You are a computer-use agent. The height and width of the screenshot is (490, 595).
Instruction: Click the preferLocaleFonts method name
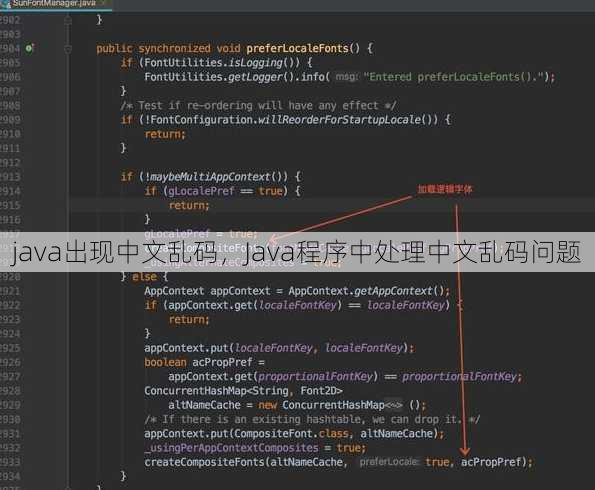pyautogui.click(x=297, y=49)
